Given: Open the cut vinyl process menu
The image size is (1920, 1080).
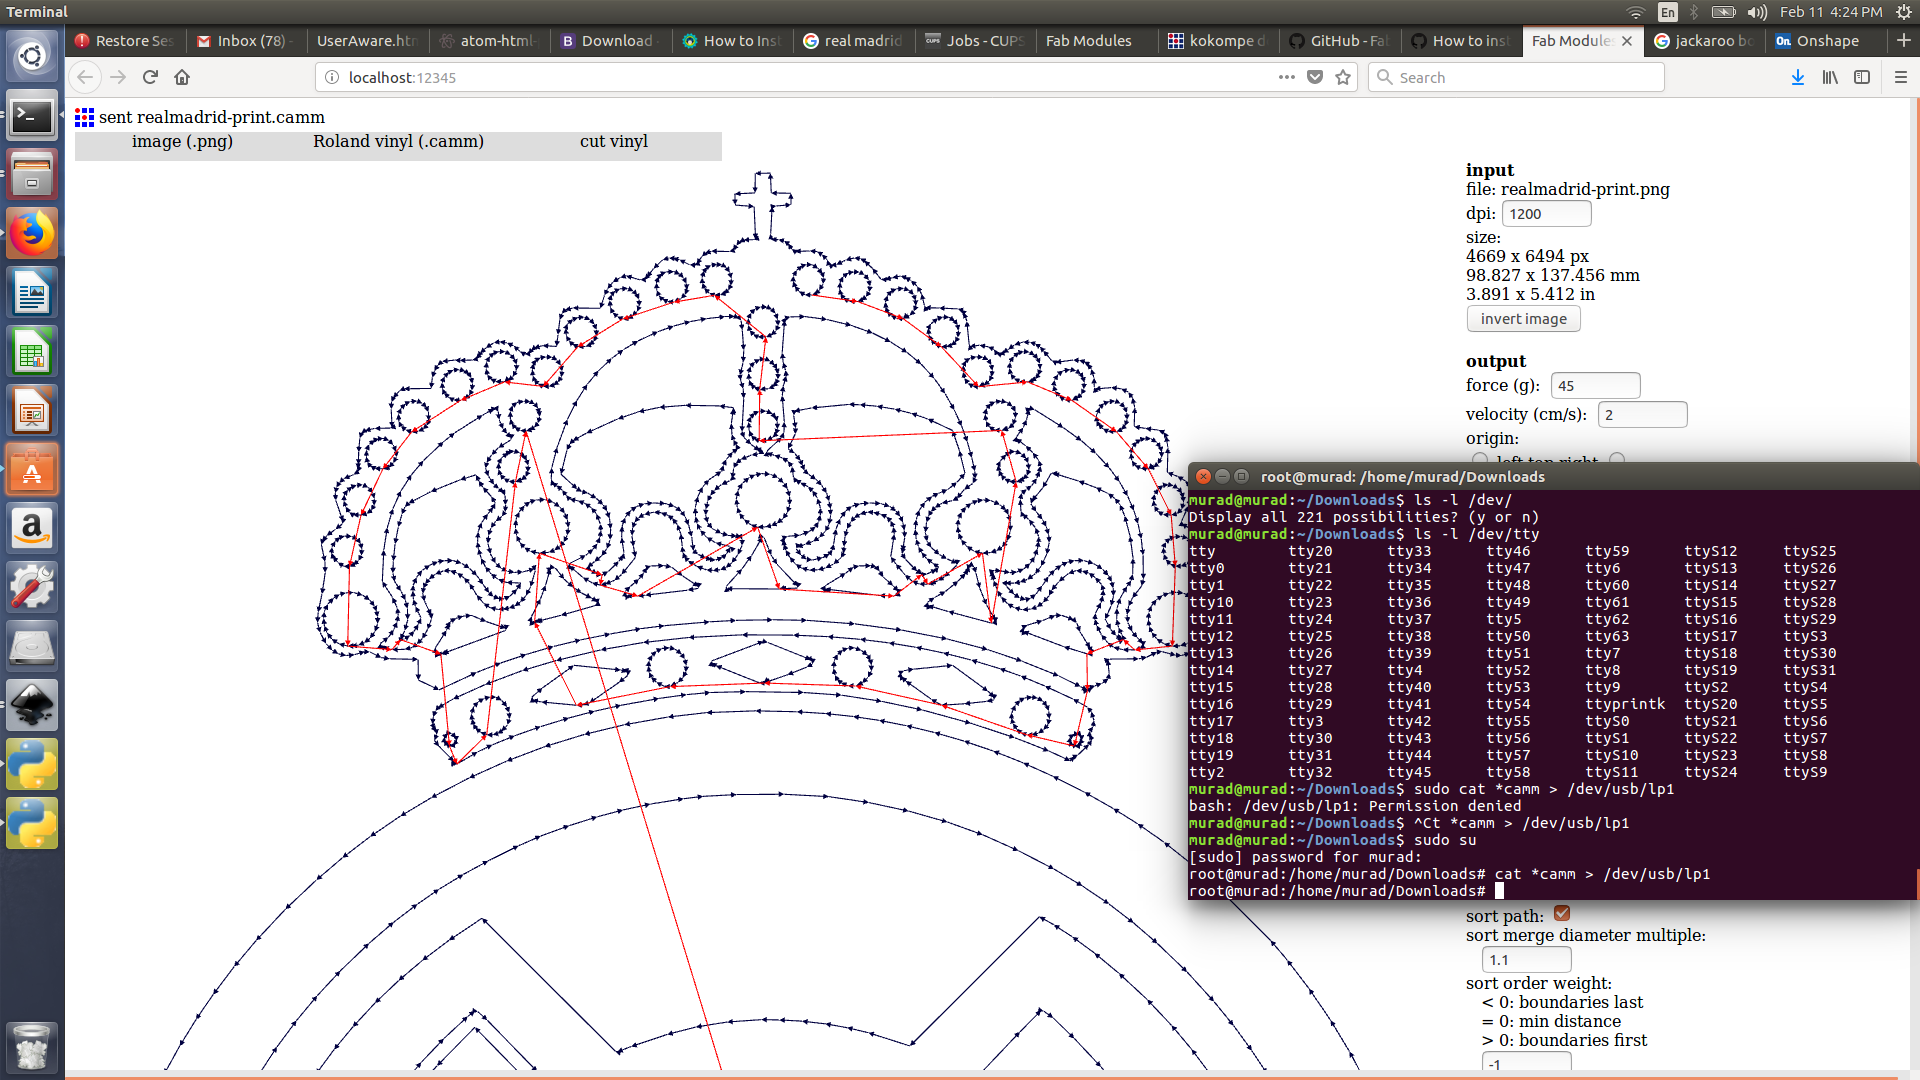Looking at the screenshot, I should click(614, 141).
